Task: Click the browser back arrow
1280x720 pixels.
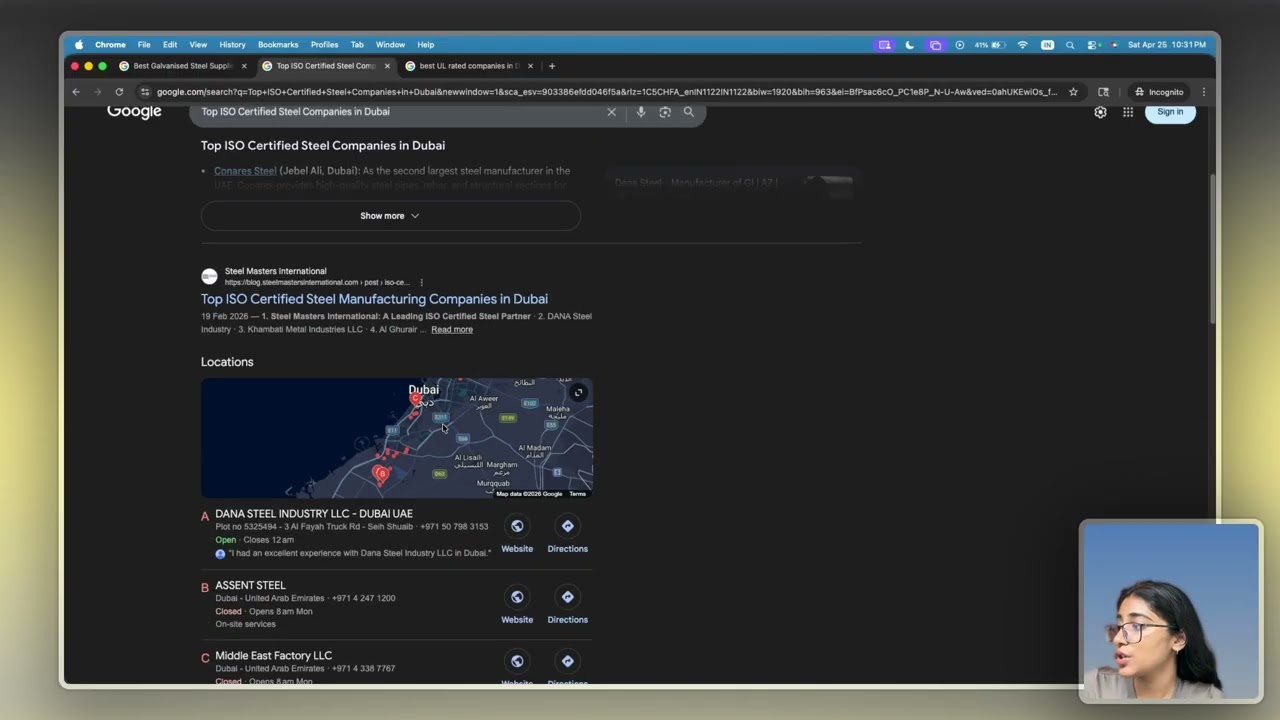Action: click(x=76, y=92)
